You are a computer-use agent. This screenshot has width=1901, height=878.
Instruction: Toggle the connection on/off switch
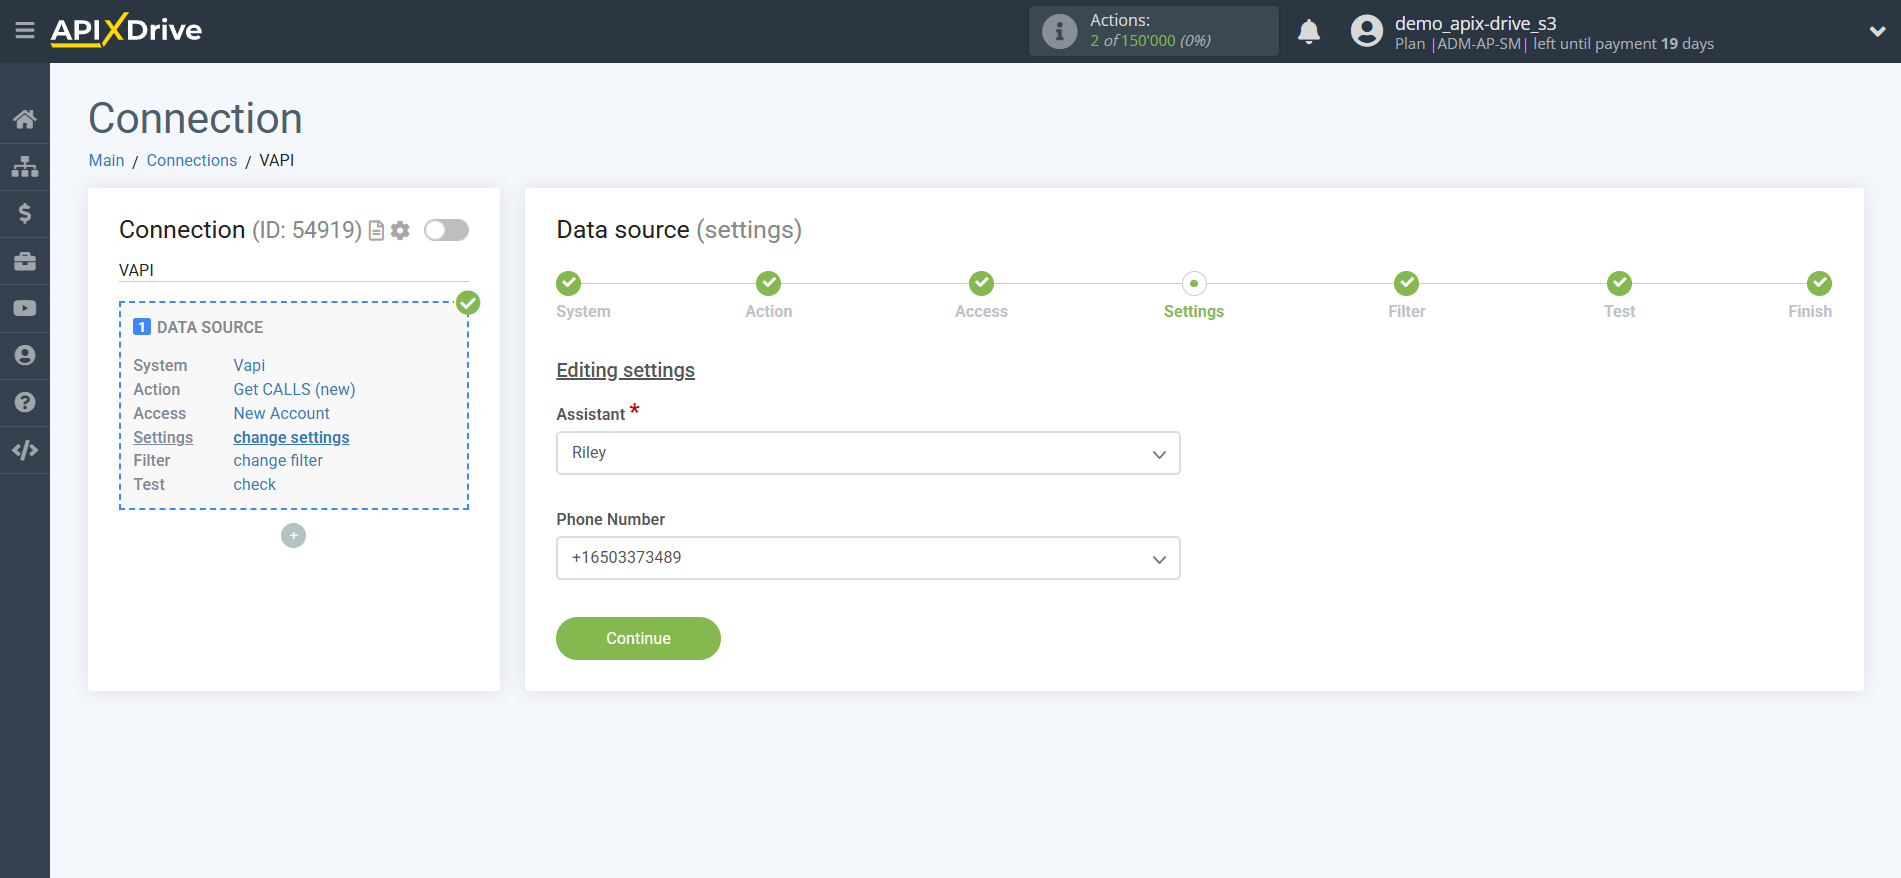click(x=446, y=230)
